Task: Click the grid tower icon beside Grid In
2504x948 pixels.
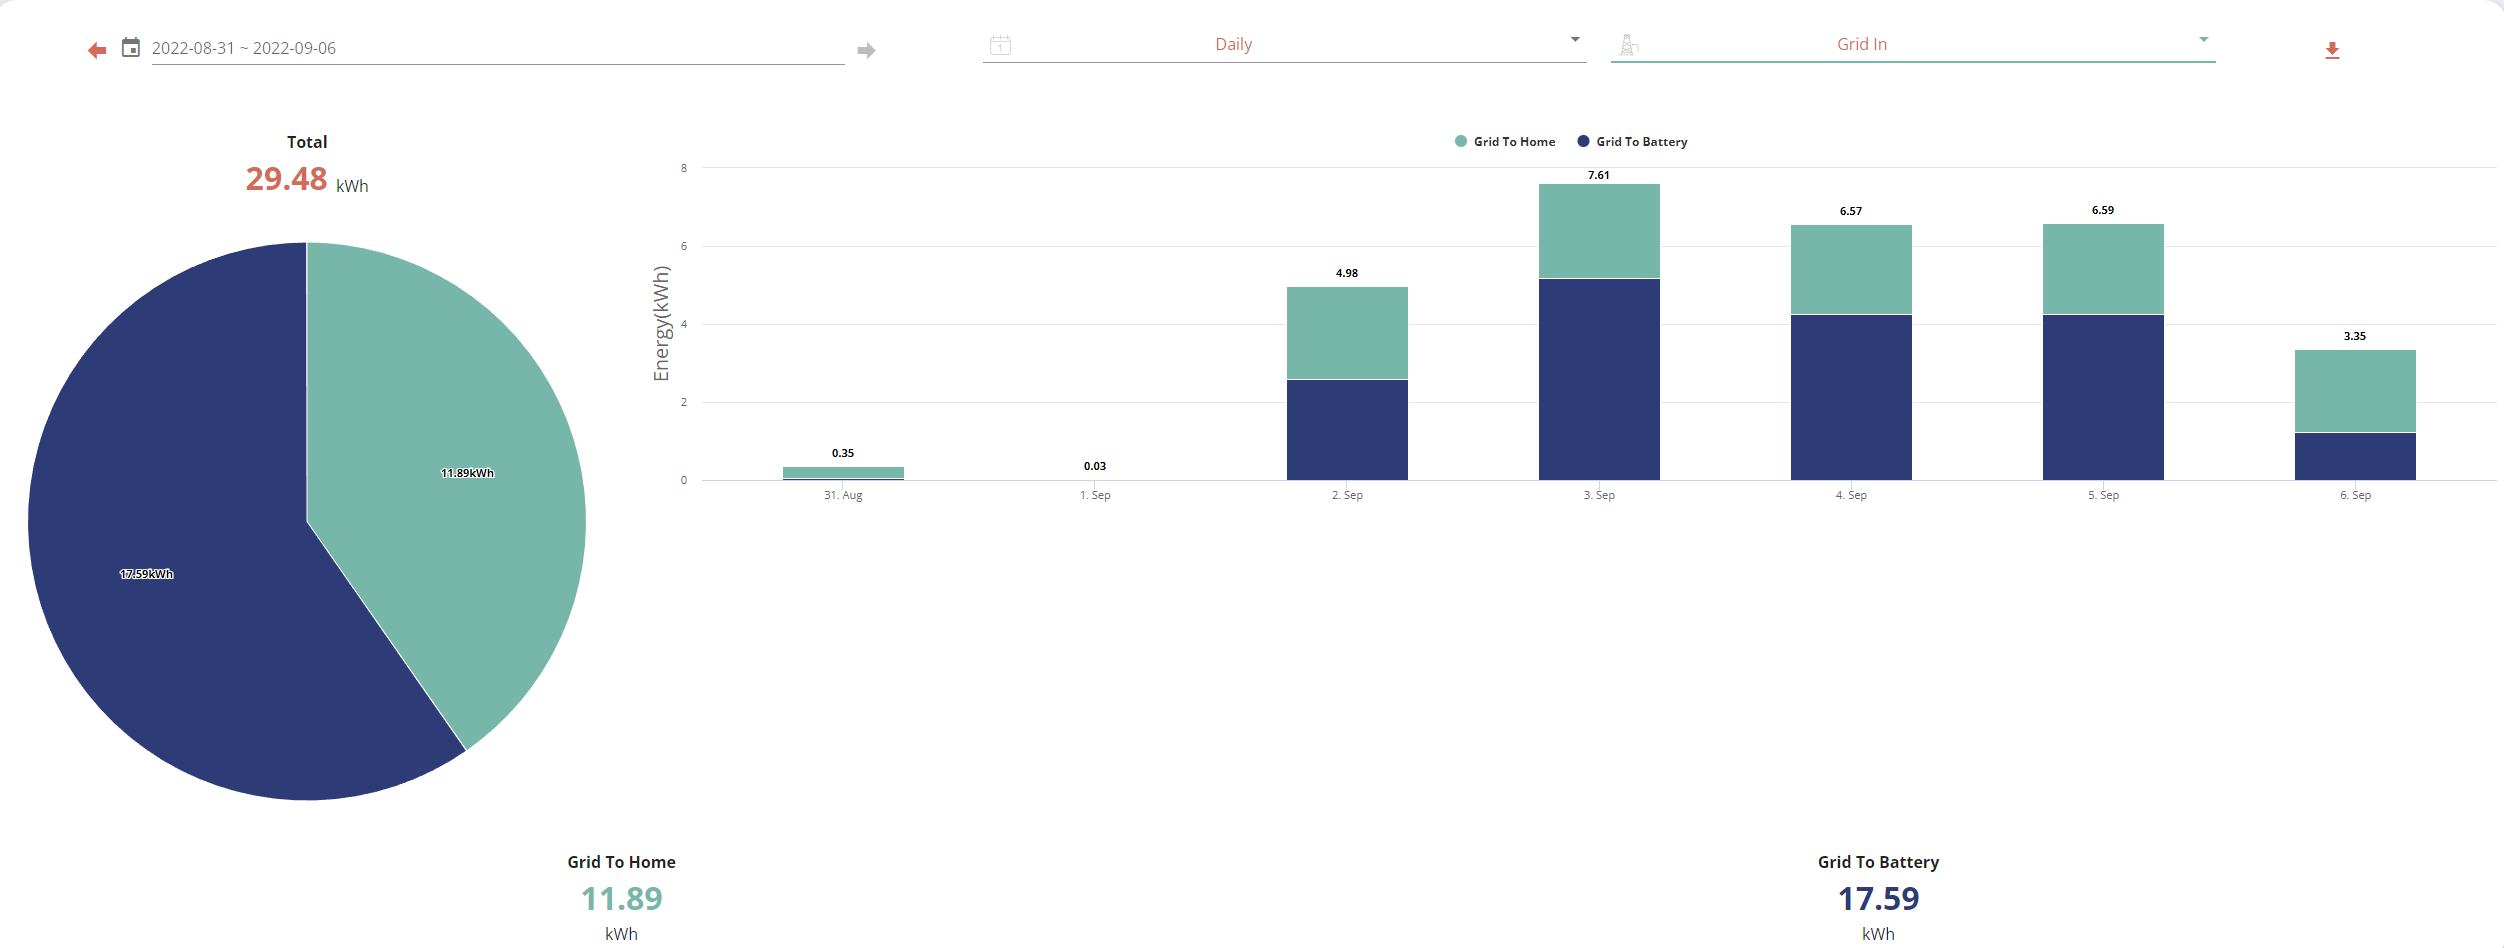Action: [x=1629, y=45]
